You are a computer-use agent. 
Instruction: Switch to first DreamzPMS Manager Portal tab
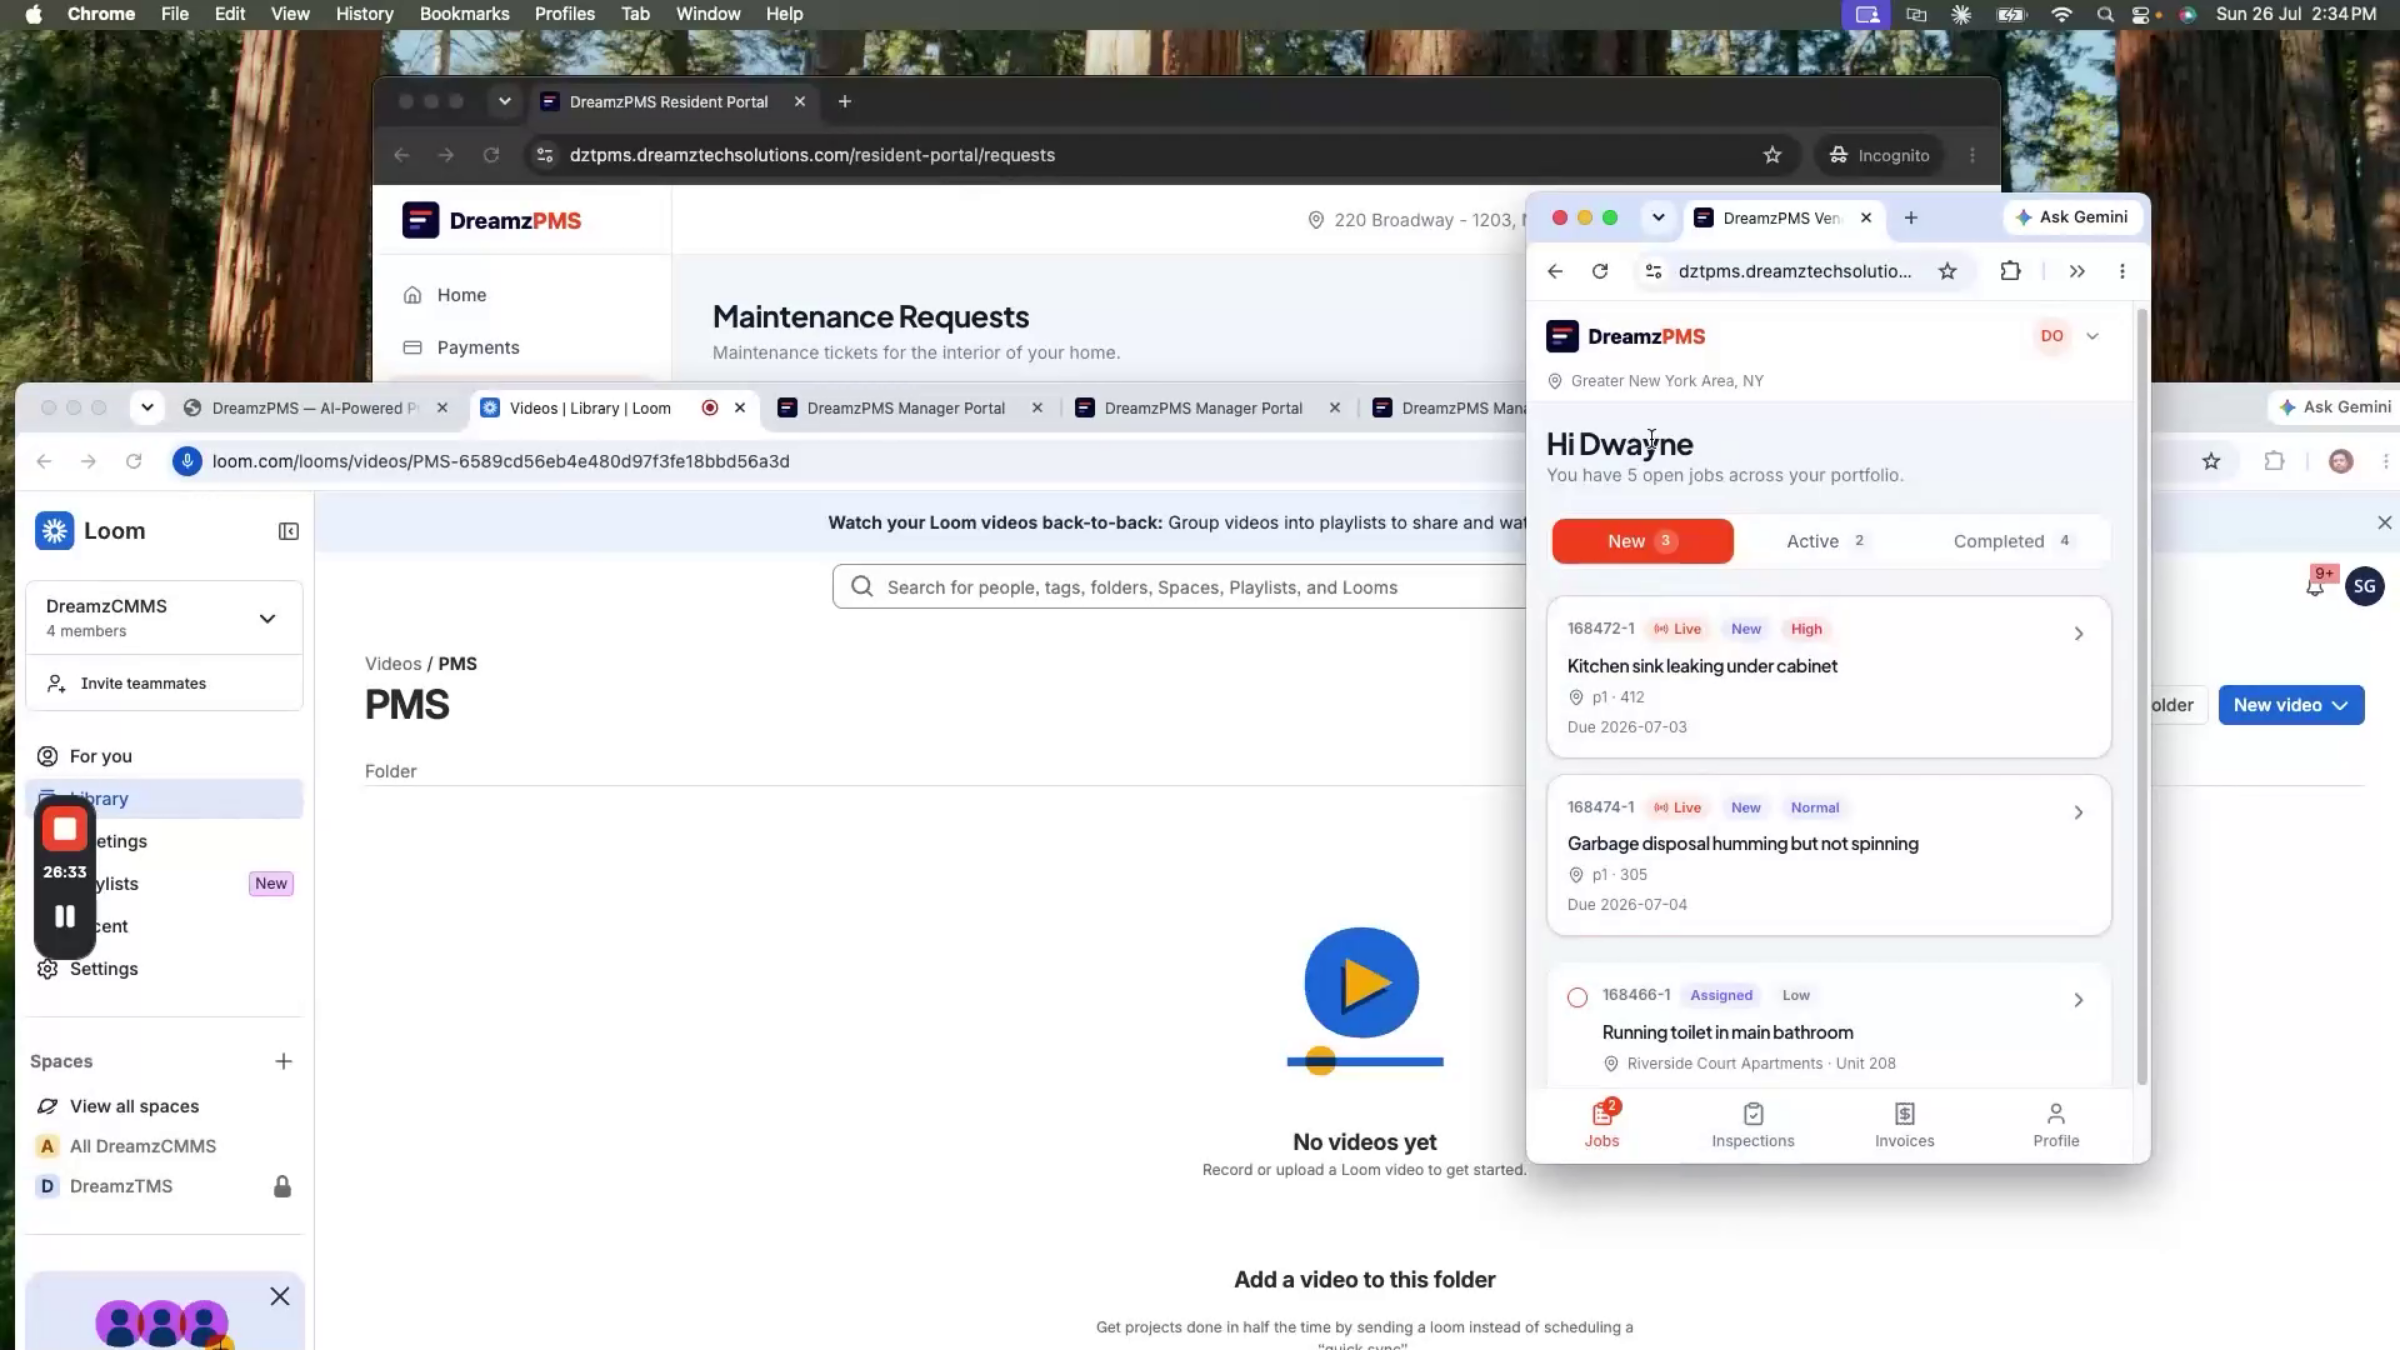tap(910, 408)
